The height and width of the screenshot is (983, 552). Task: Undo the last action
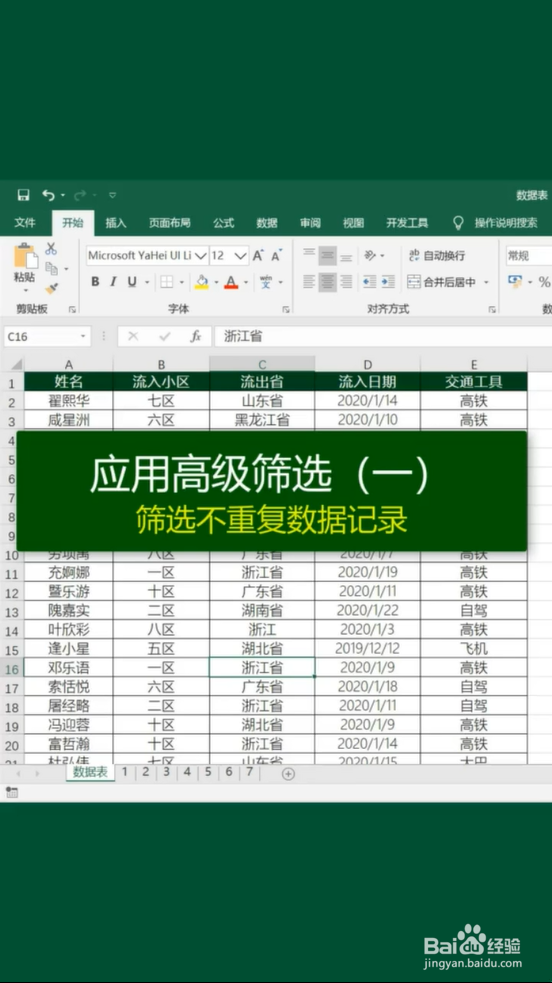(48, 195)
